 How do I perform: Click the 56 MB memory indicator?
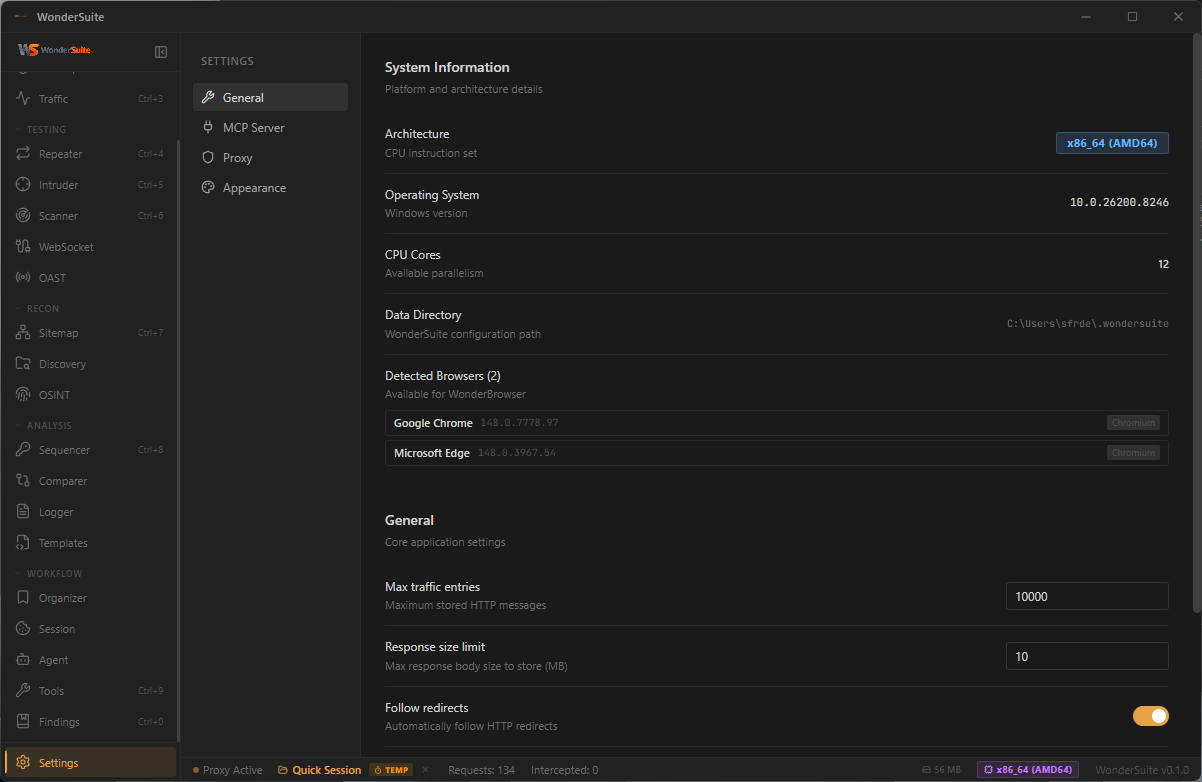tap(941, 770)
